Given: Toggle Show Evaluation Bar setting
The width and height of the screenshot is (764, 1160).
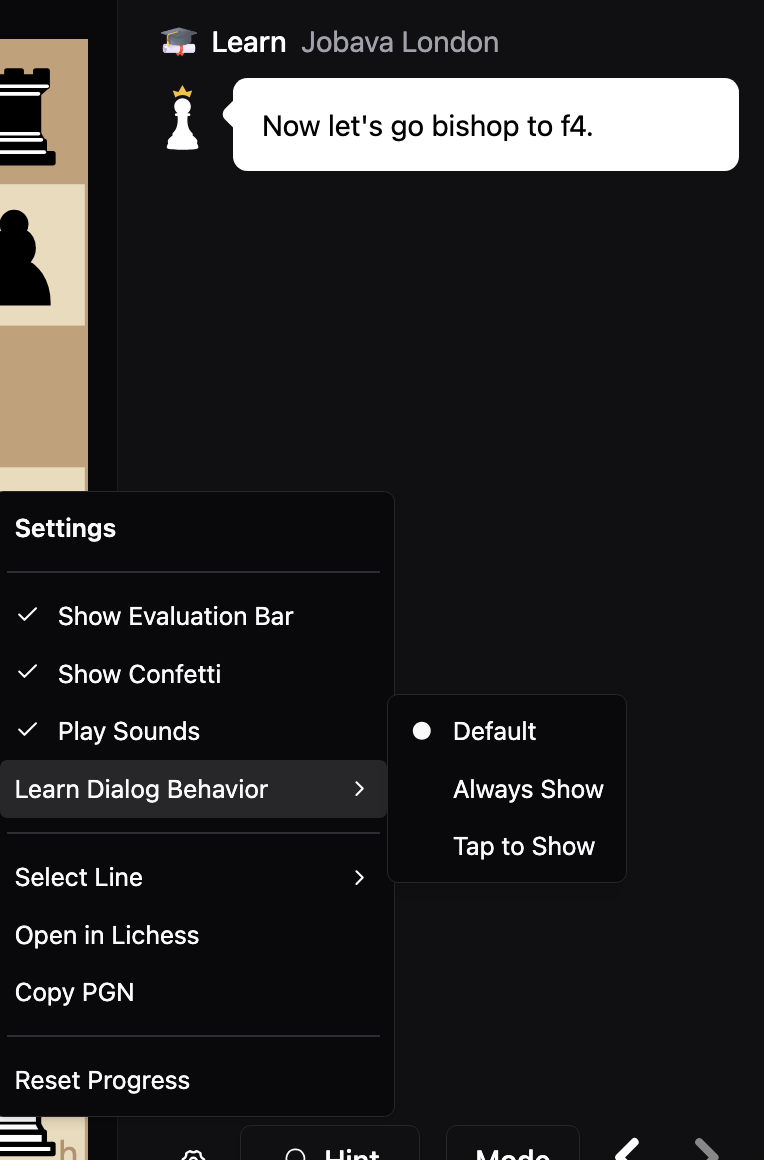Looking at the screenshot, I should coord(193,616).
